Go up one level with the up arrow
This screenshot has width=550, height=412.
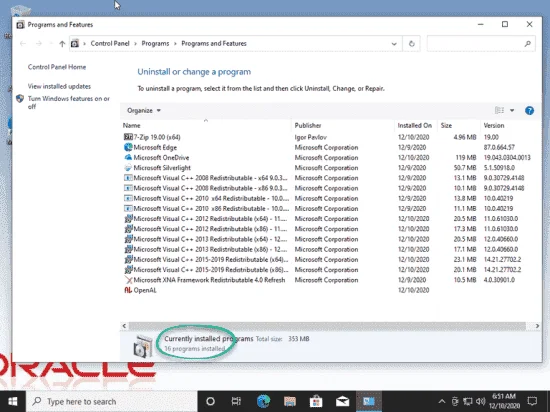[62, 43]
